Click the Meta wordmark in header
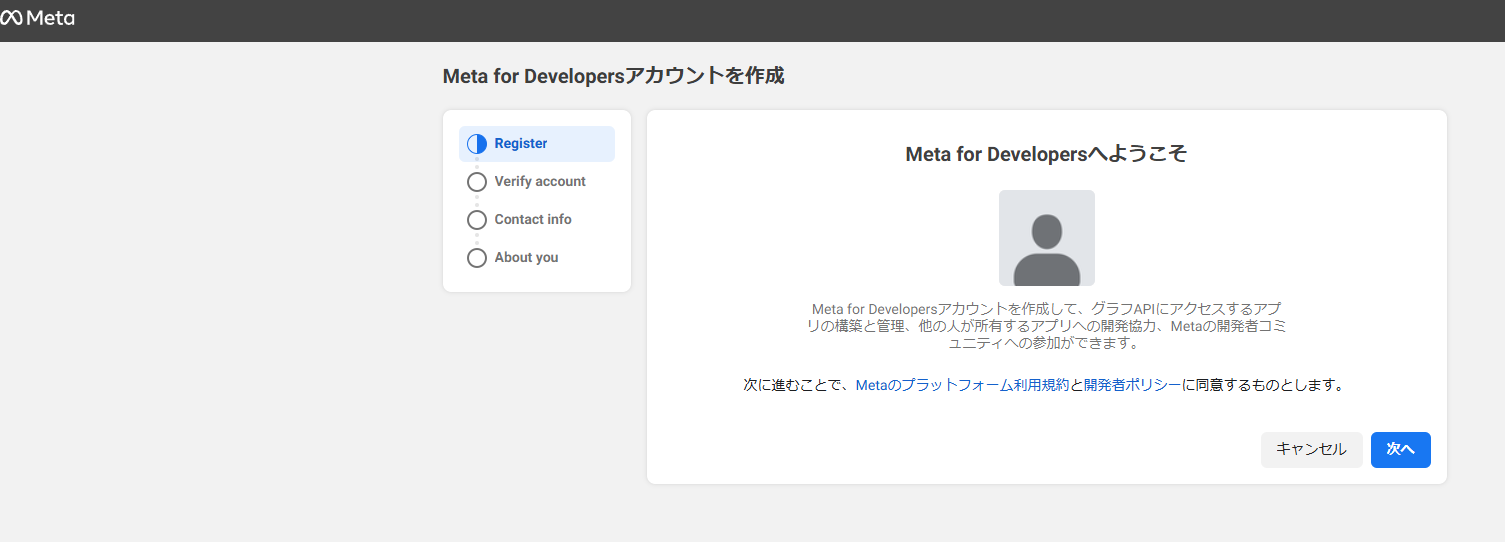The image size is (1505, 542). [50, 18]
